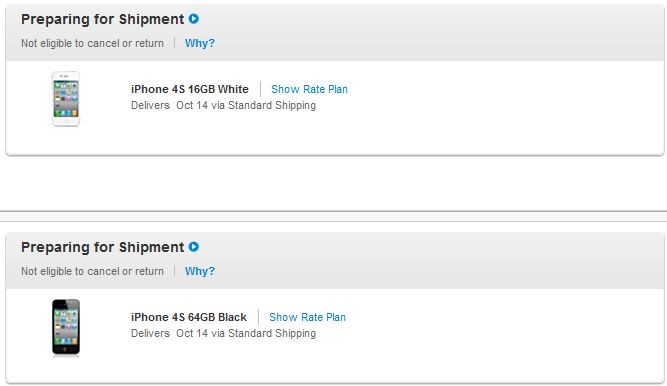Select the iPhone 4S 64GB Black product name
The width and height of the screenshot is (667, 386).
click(x=189, y=317)
